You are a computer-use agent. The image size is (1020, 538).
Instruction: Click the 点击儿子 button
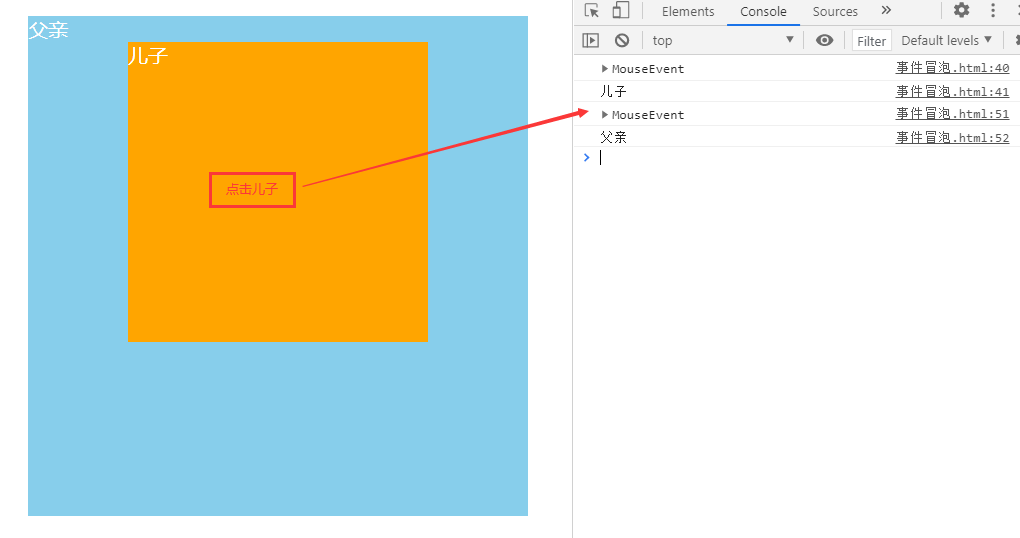252,190
